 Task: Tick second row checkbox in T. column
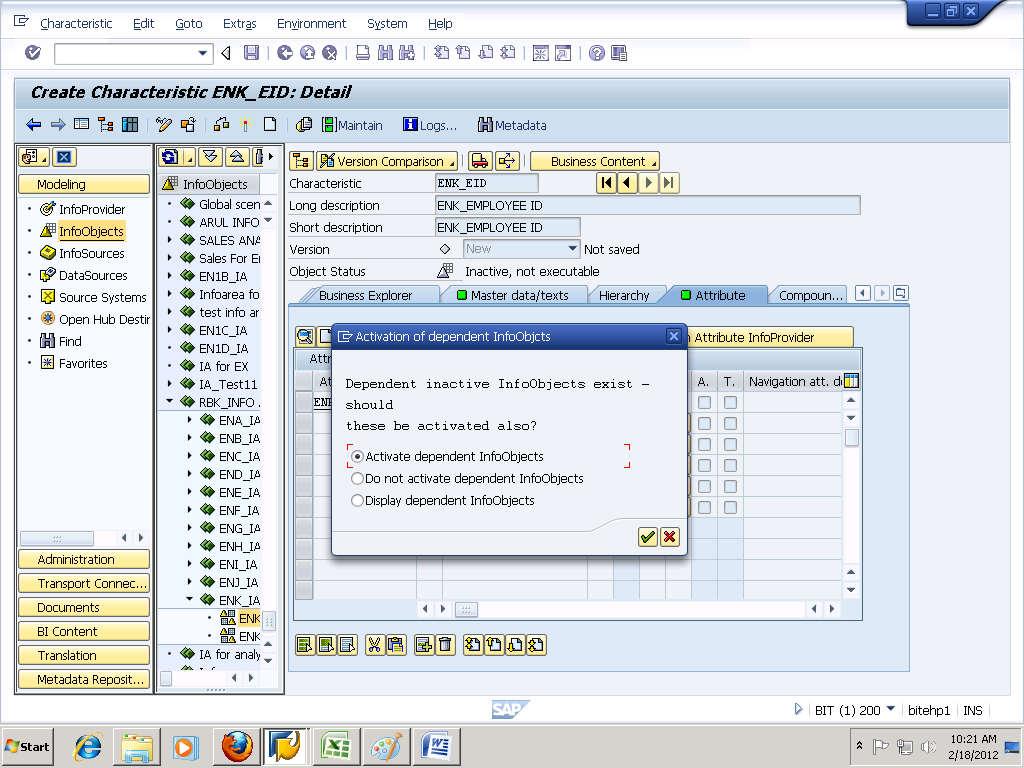pos(730,424)
